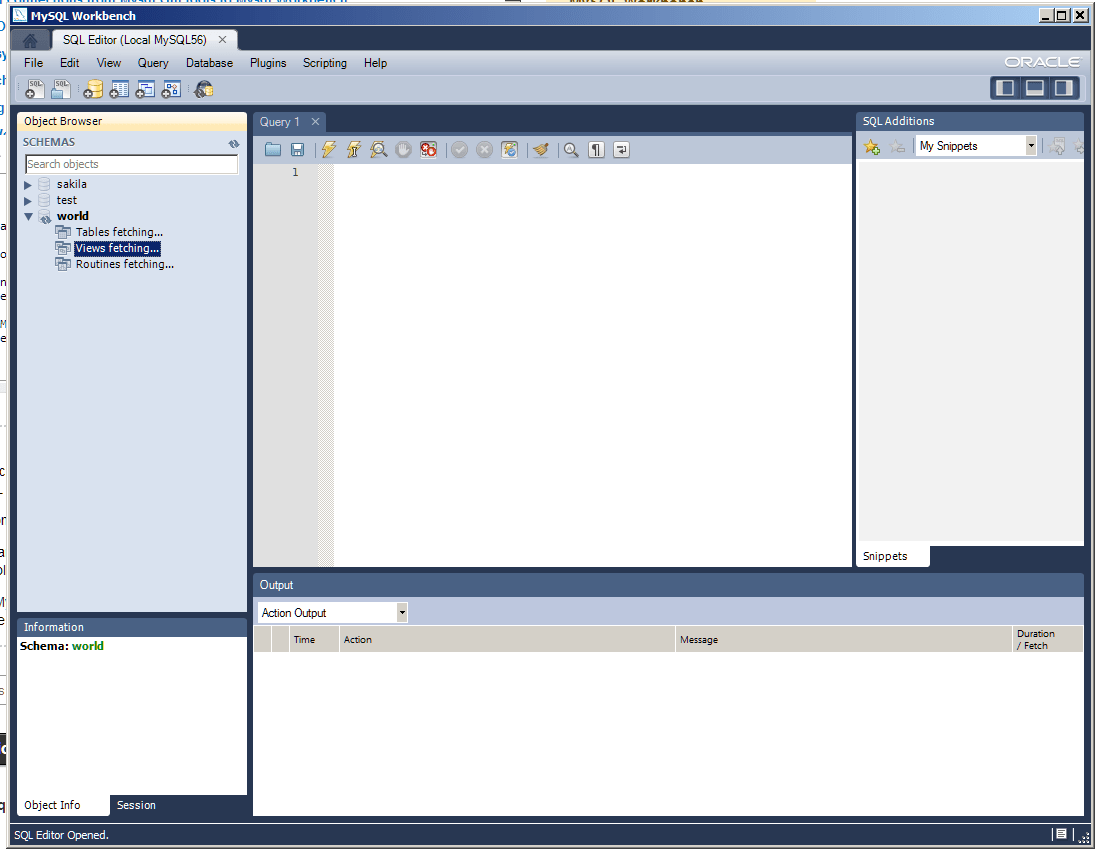Toggle word wrapping in editor
1098x852 pixels.
[x=621, y=149]
